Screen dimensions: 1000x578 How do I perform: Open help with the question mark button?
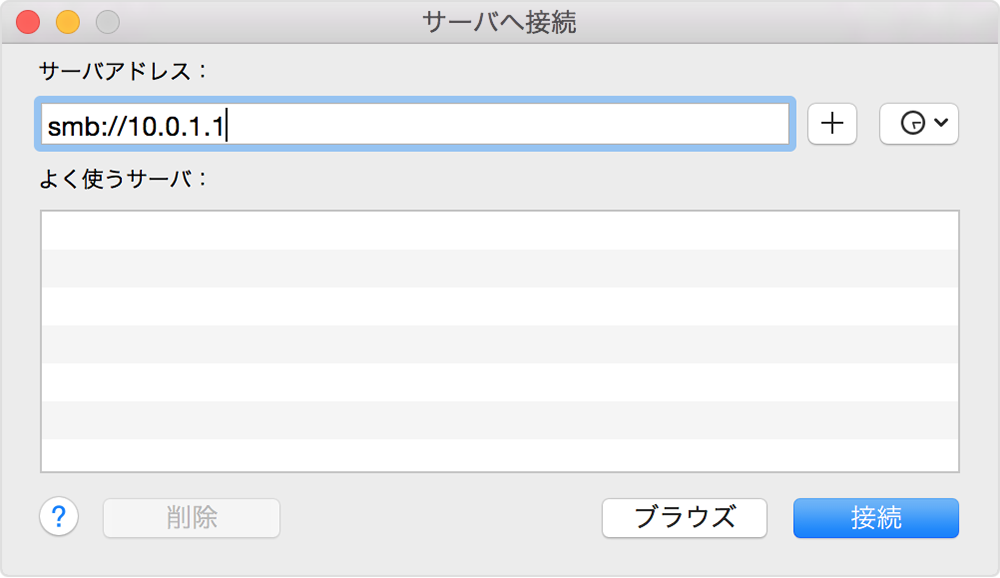pyautogui.click(x=59, y=517)
